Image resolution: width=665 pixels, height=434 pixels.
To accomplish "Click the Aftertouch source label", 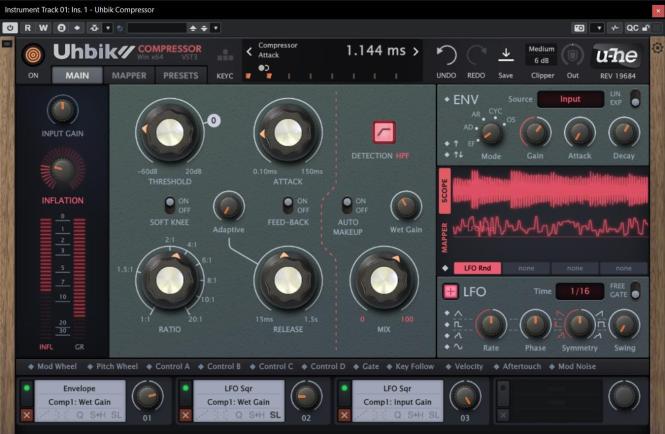I will point(522,367).
